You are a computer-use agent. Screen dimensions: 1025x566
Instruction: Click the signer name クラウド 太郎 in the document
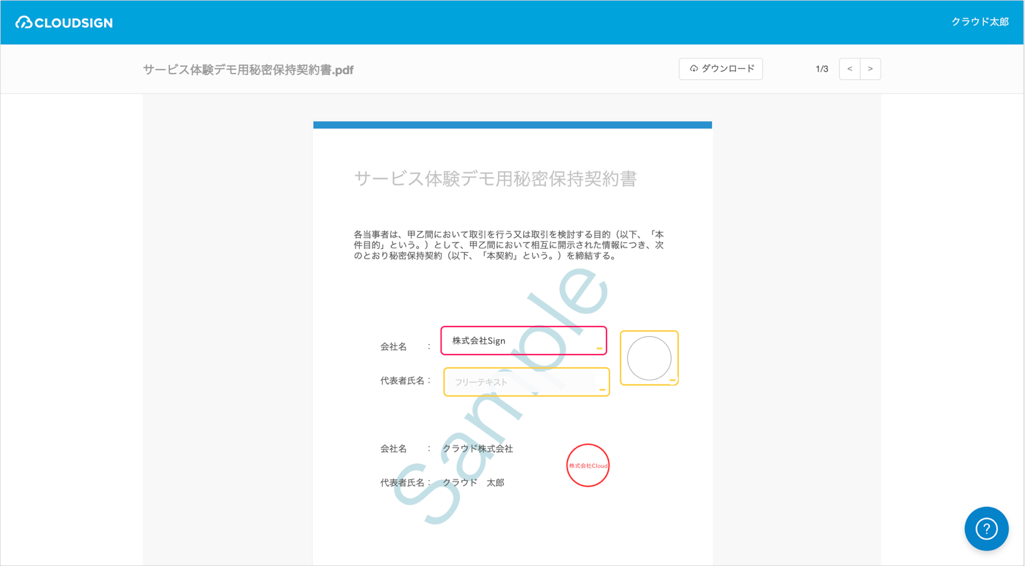coord(473,483)
